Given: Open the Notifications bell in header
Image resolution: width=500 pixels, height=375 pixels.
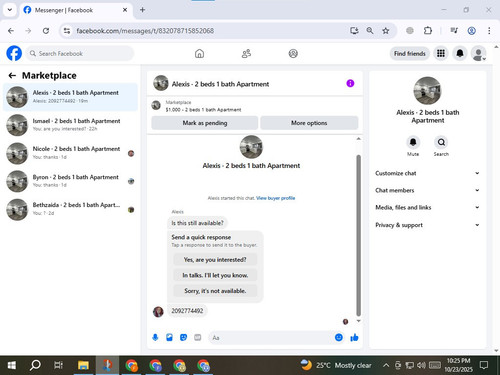Looking at the screenshot, I should pyautogui.click(x=460, y=53).
